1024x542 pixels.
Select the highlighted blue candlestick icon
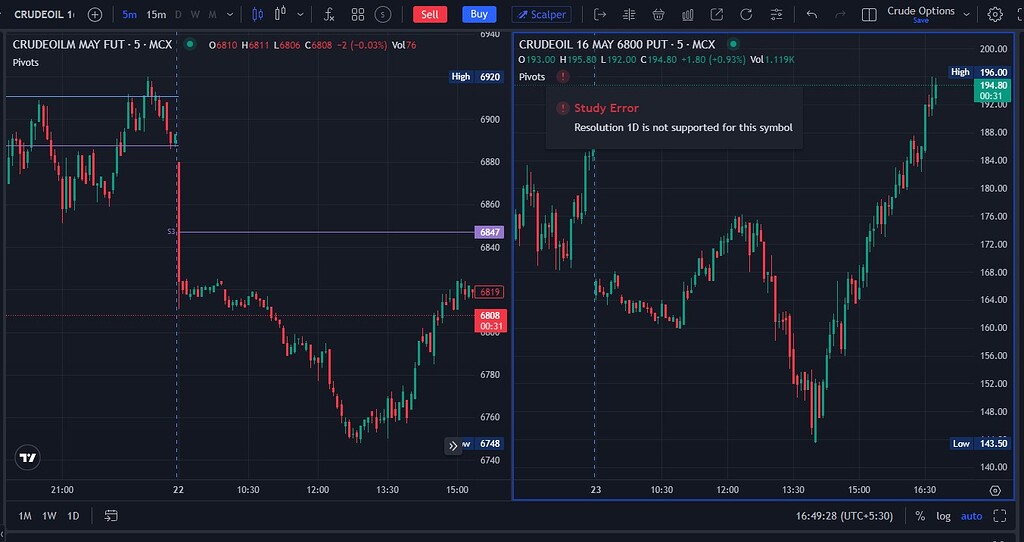257,14
